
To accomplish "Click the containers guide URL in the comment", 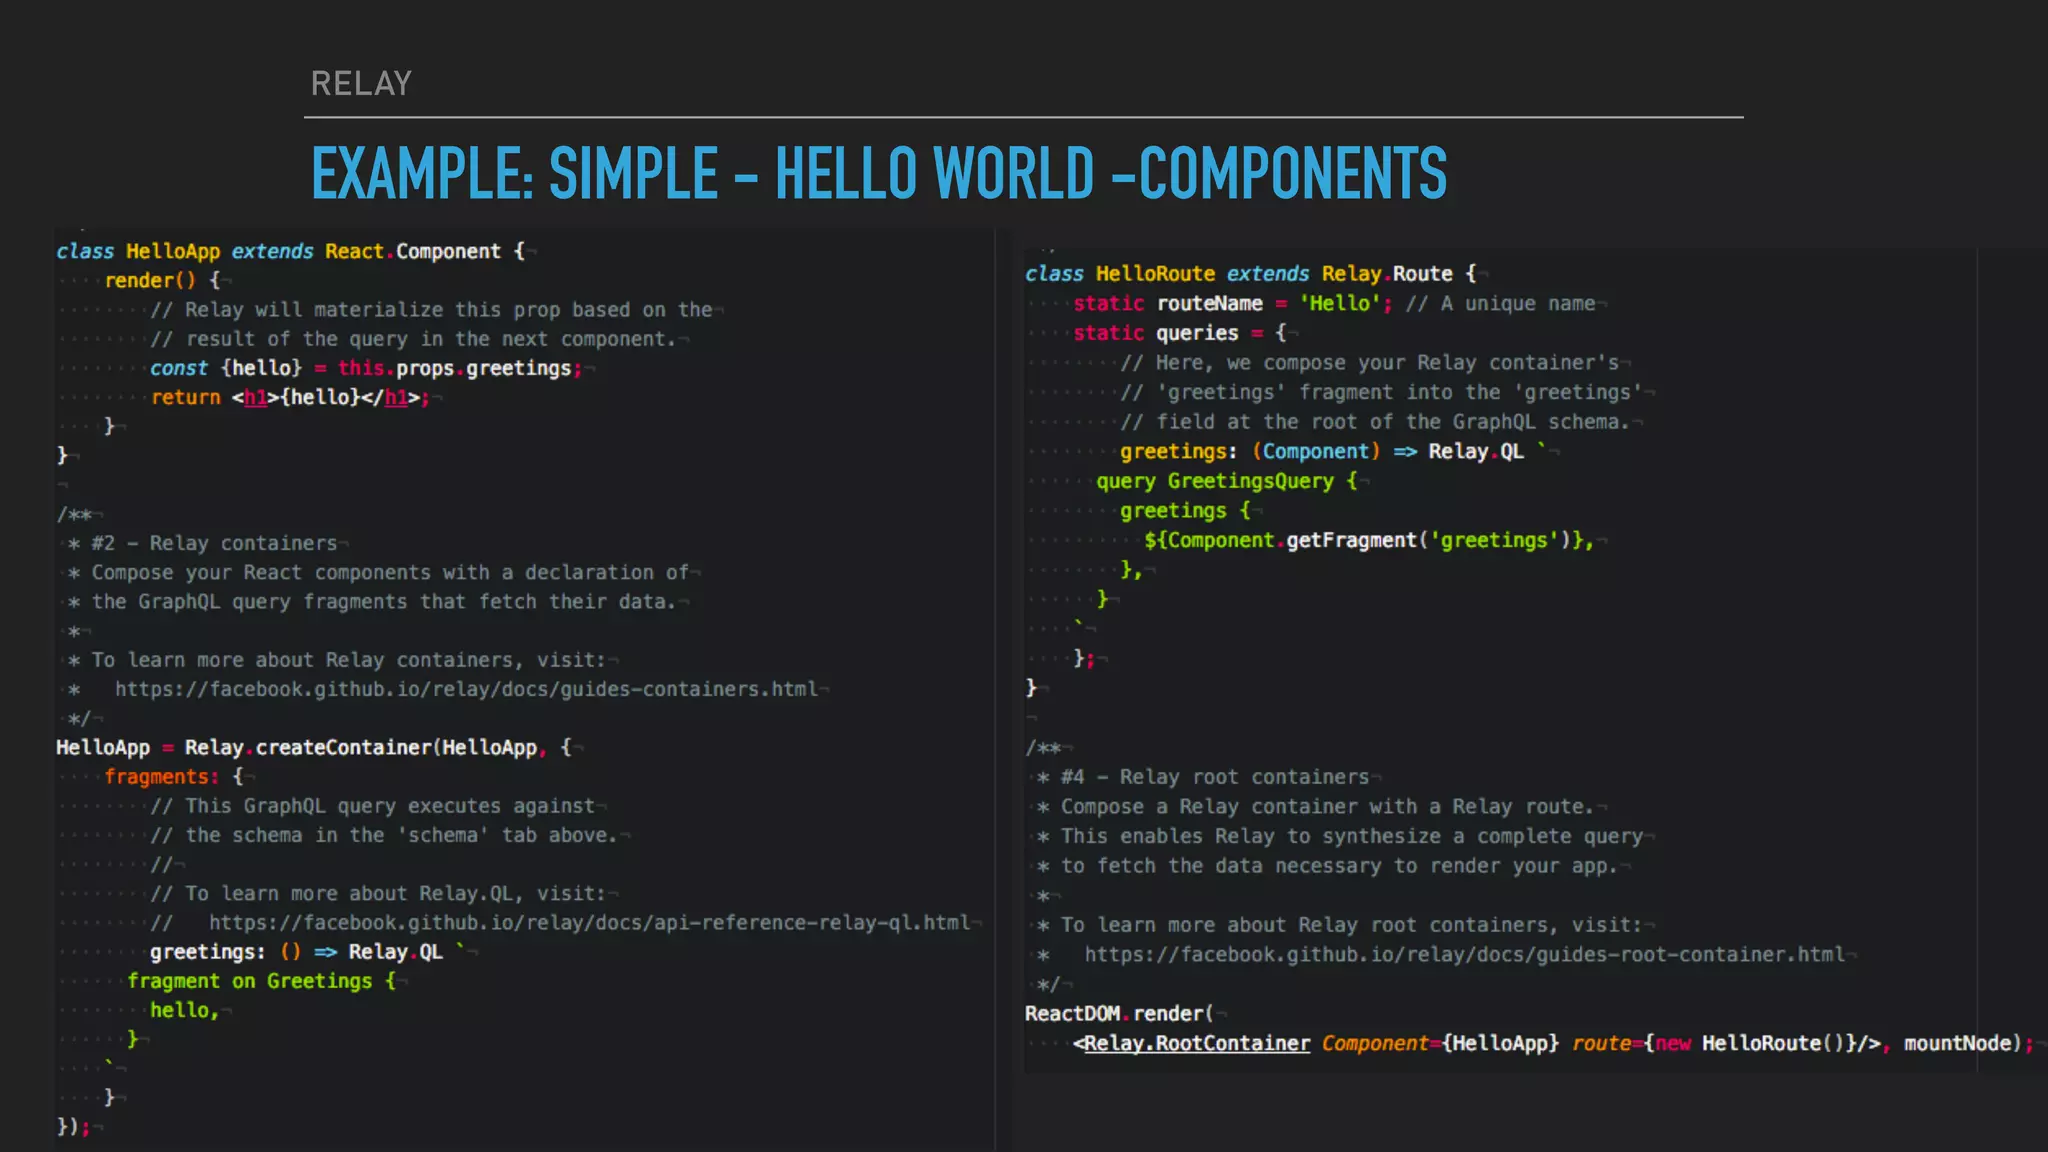I will [466, 689].
